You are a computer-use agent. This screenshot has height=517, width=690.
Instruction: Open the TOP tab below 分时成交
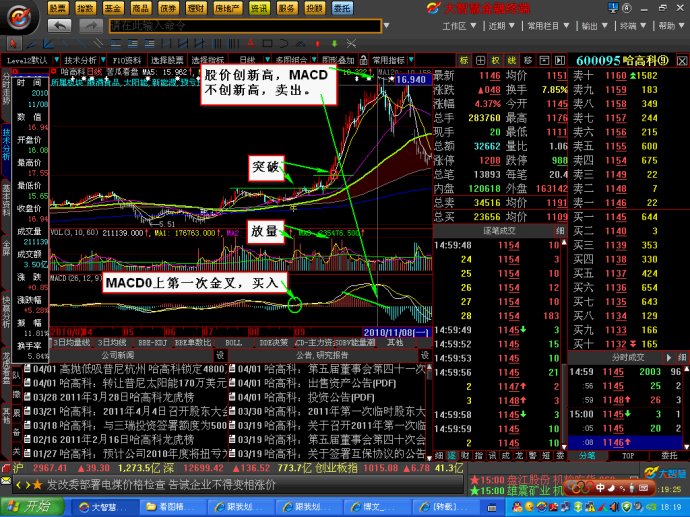click(x=628, y=456)
